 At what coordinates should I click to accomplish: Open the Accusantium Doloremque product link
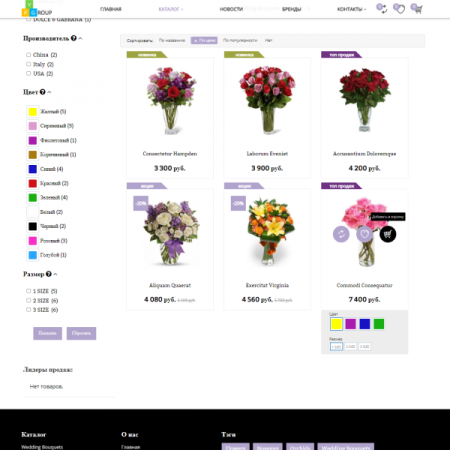click(x=364, y=154)
